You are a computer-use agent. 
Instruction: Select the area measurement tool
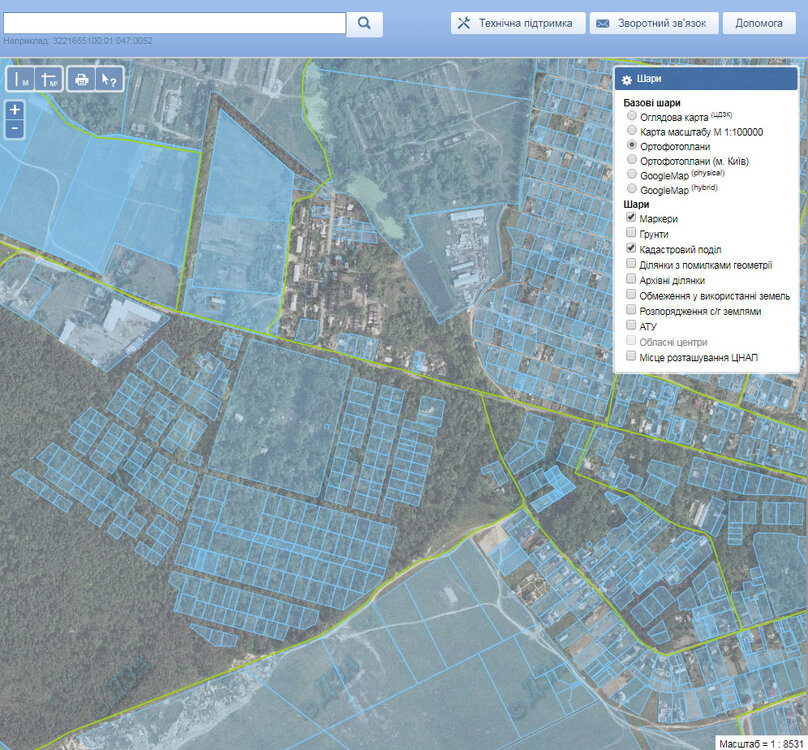(49, 79)
